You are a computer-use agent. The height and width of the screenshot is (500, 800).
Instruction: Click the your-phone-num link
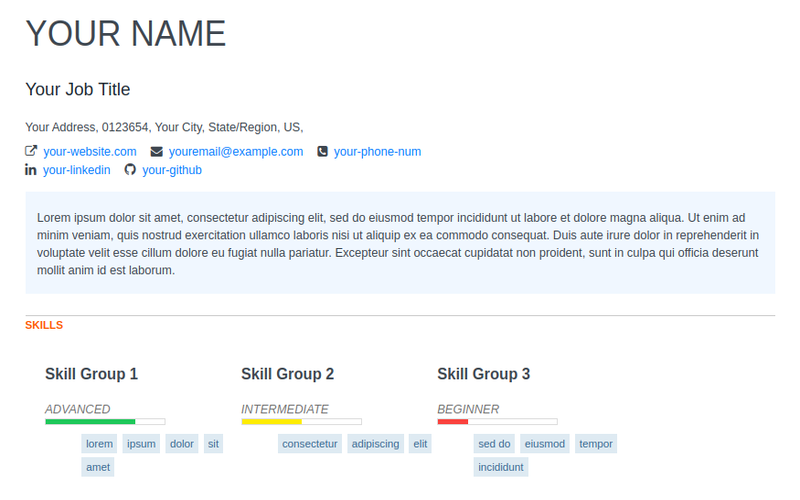pos(377,152)
